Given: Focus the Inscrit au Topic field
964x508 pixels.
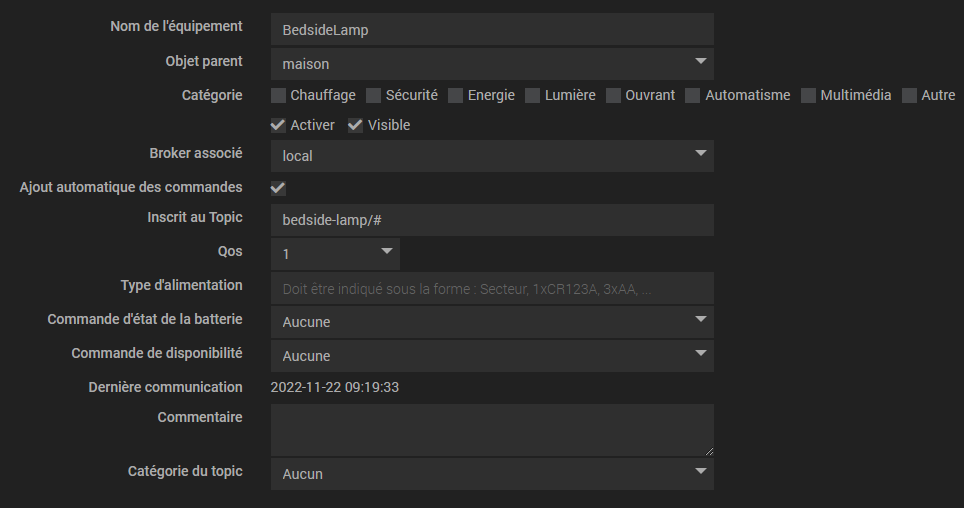Looking at the screenshot, I should click(492, 220).
